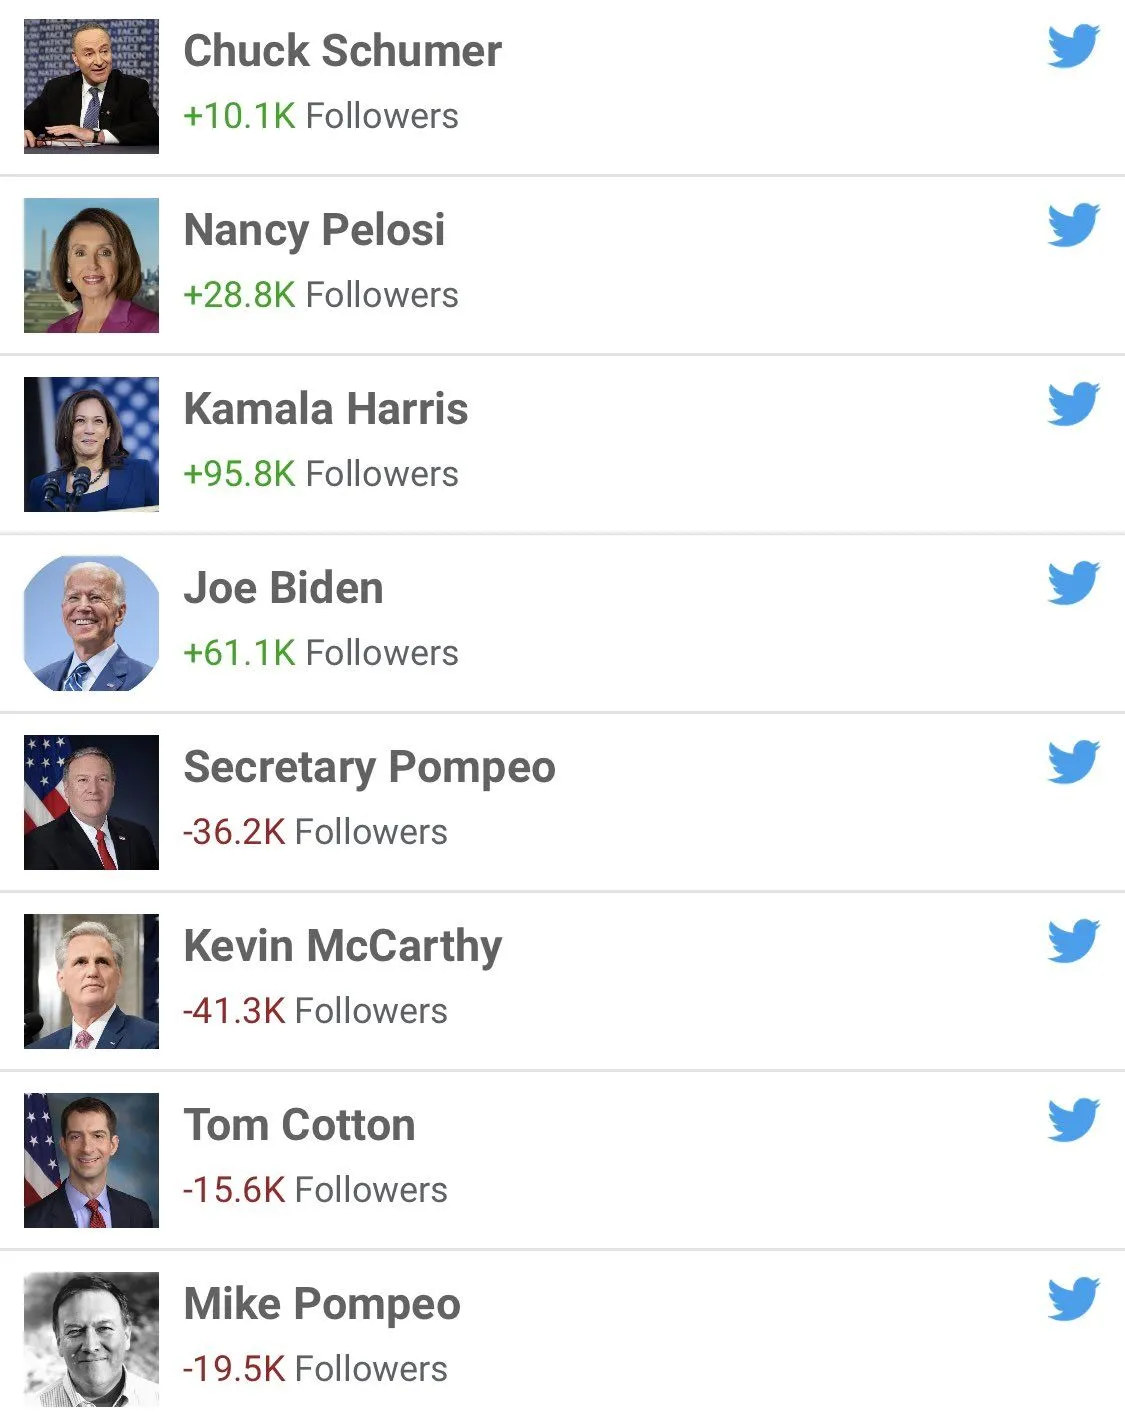1125x1419 pixels.
Task: Open the Twitter icon in Nancy Pelosi's row
Action: [x=1073, y=226]
